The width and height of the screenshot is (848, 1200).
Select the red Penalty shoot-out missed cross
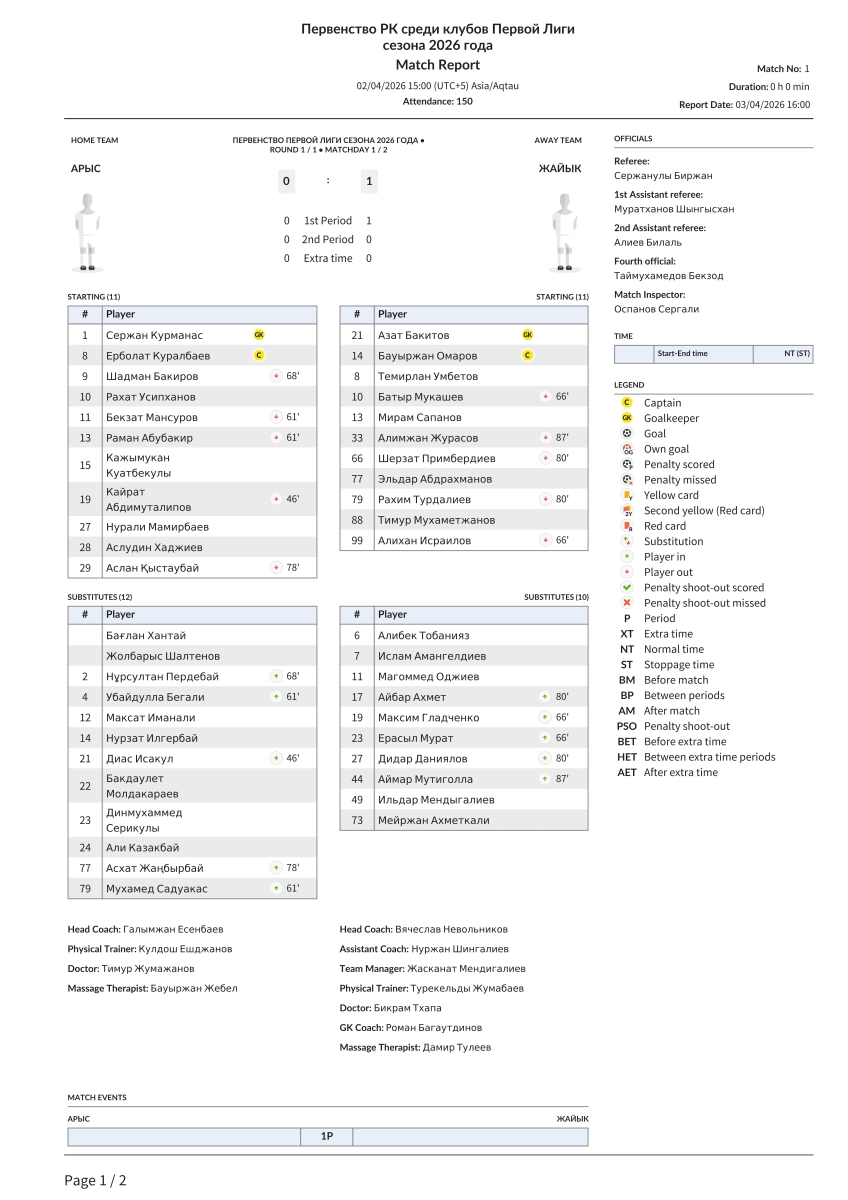point(627,603)
